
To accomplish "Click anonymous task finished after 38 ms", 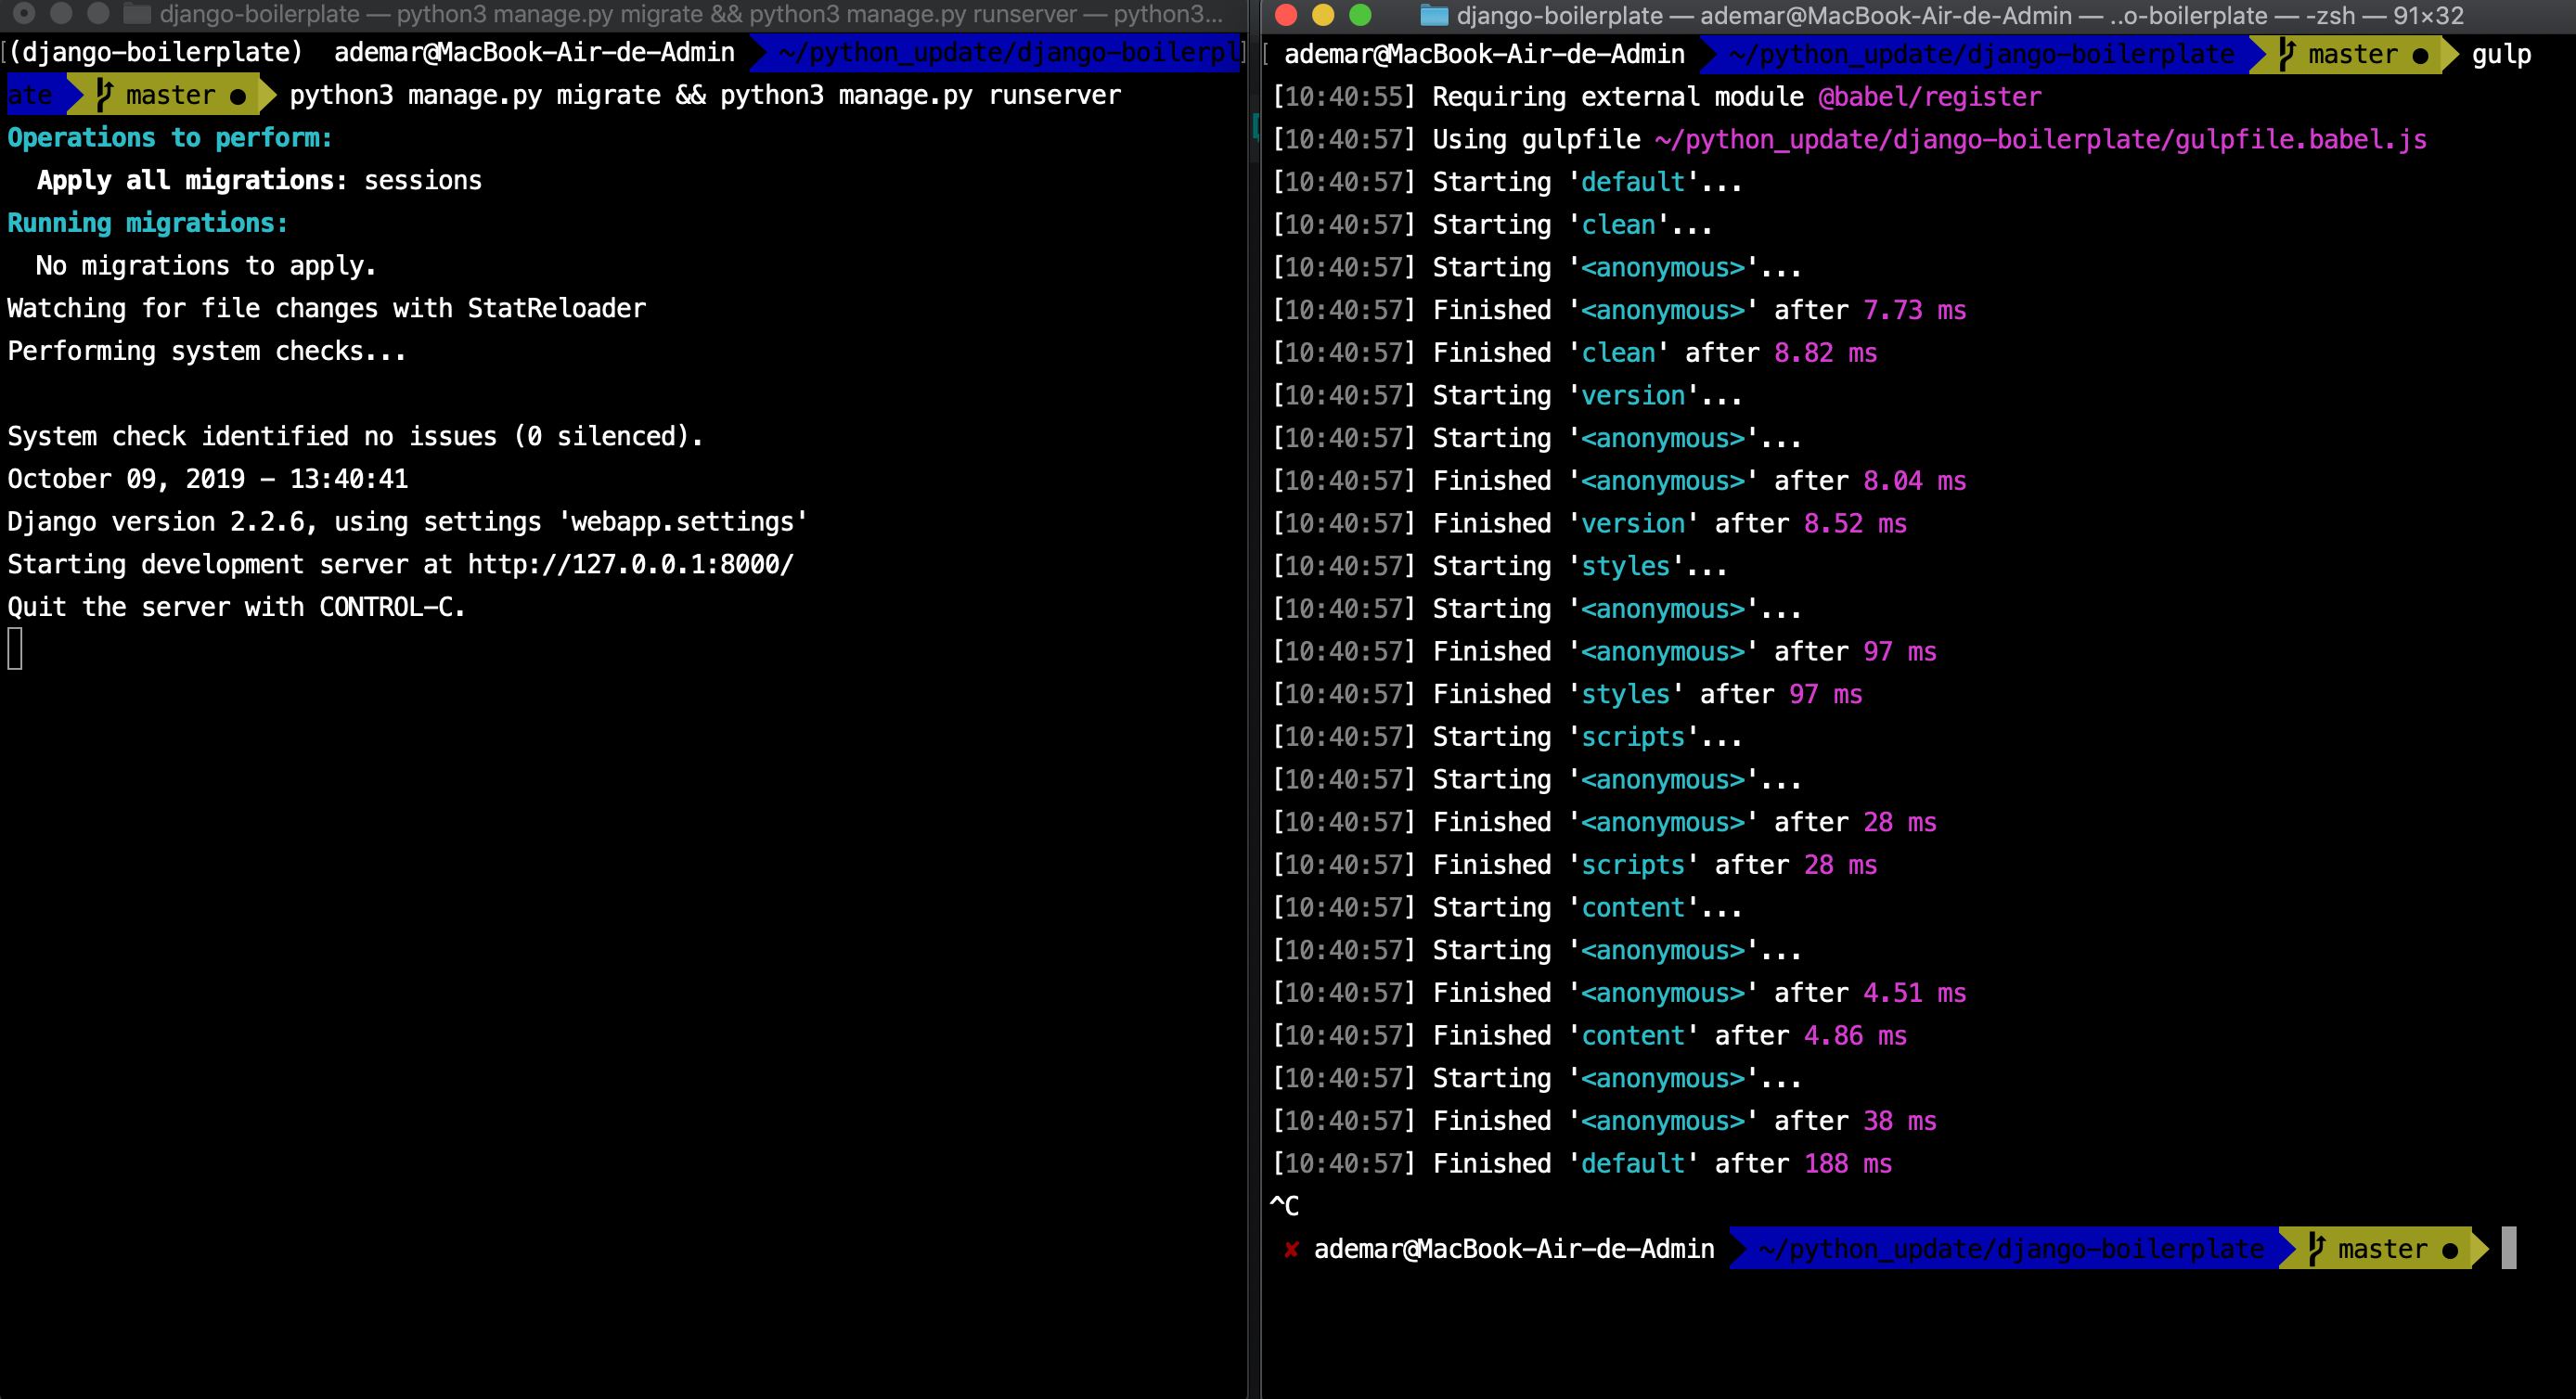I will (x=1604, y=1121).
